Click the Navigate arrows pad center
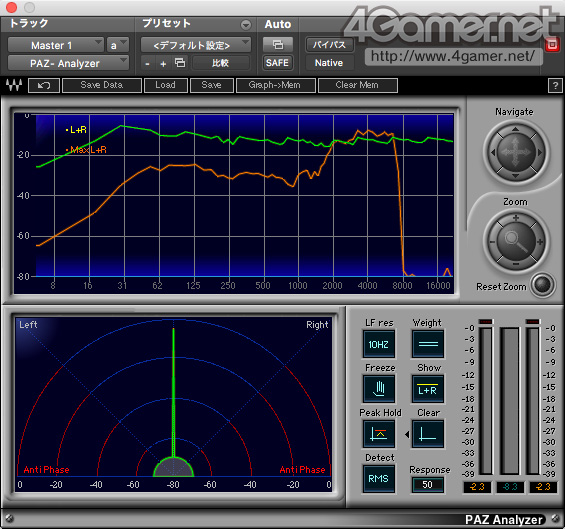Screen dimensions: 565x529 pyautogui.click(x=516, y=152)
